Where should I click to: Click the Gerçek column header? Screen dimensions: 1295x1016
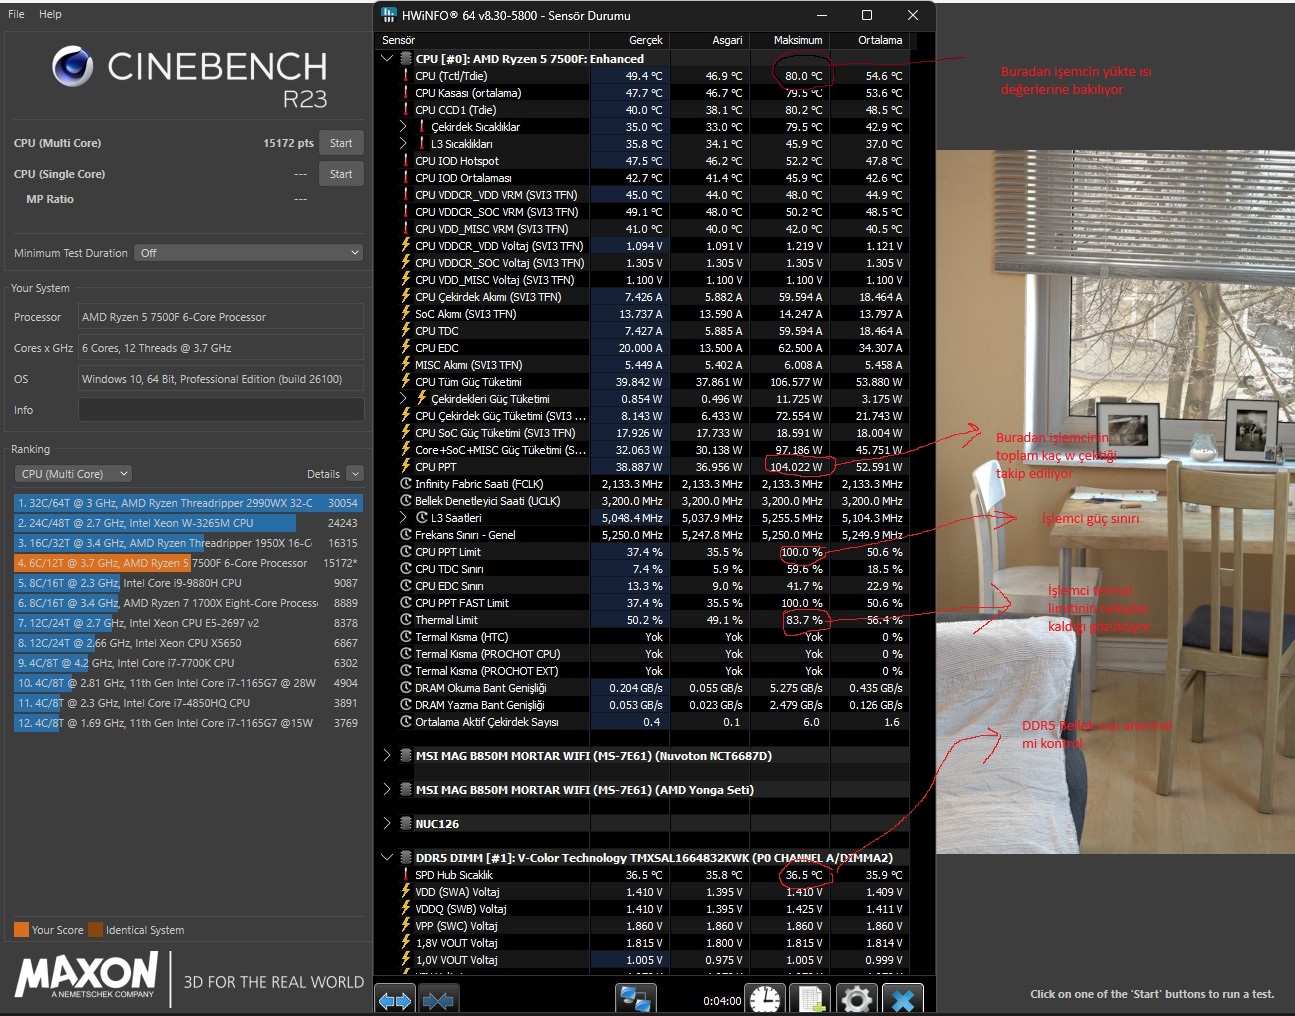pyautogui.click(x=629, y=40)
